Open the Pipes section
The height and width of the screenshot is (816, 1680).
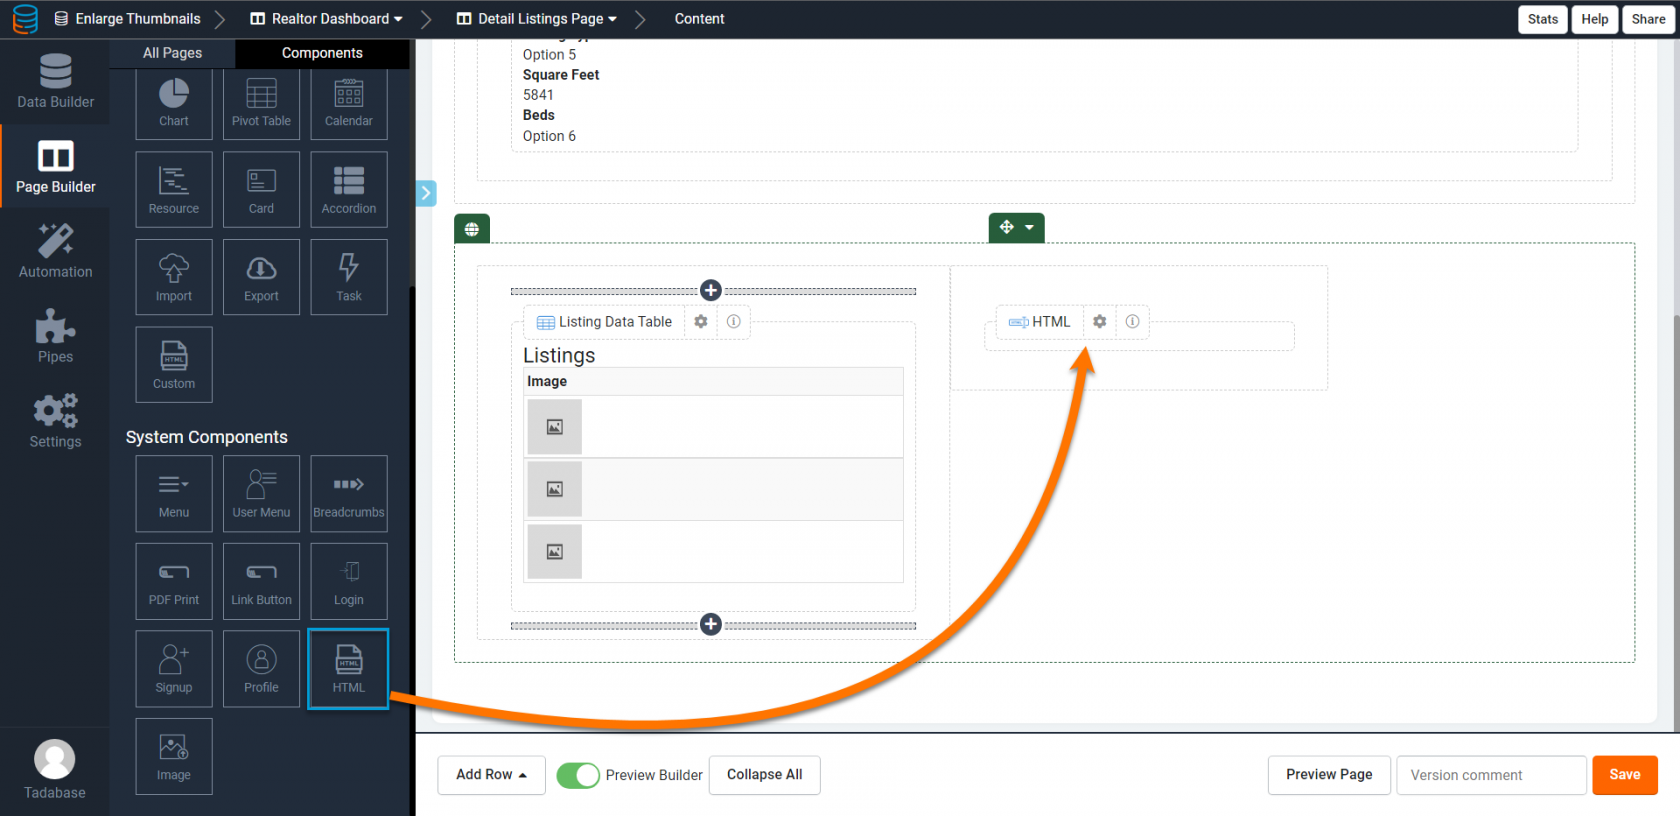[55, 336]
